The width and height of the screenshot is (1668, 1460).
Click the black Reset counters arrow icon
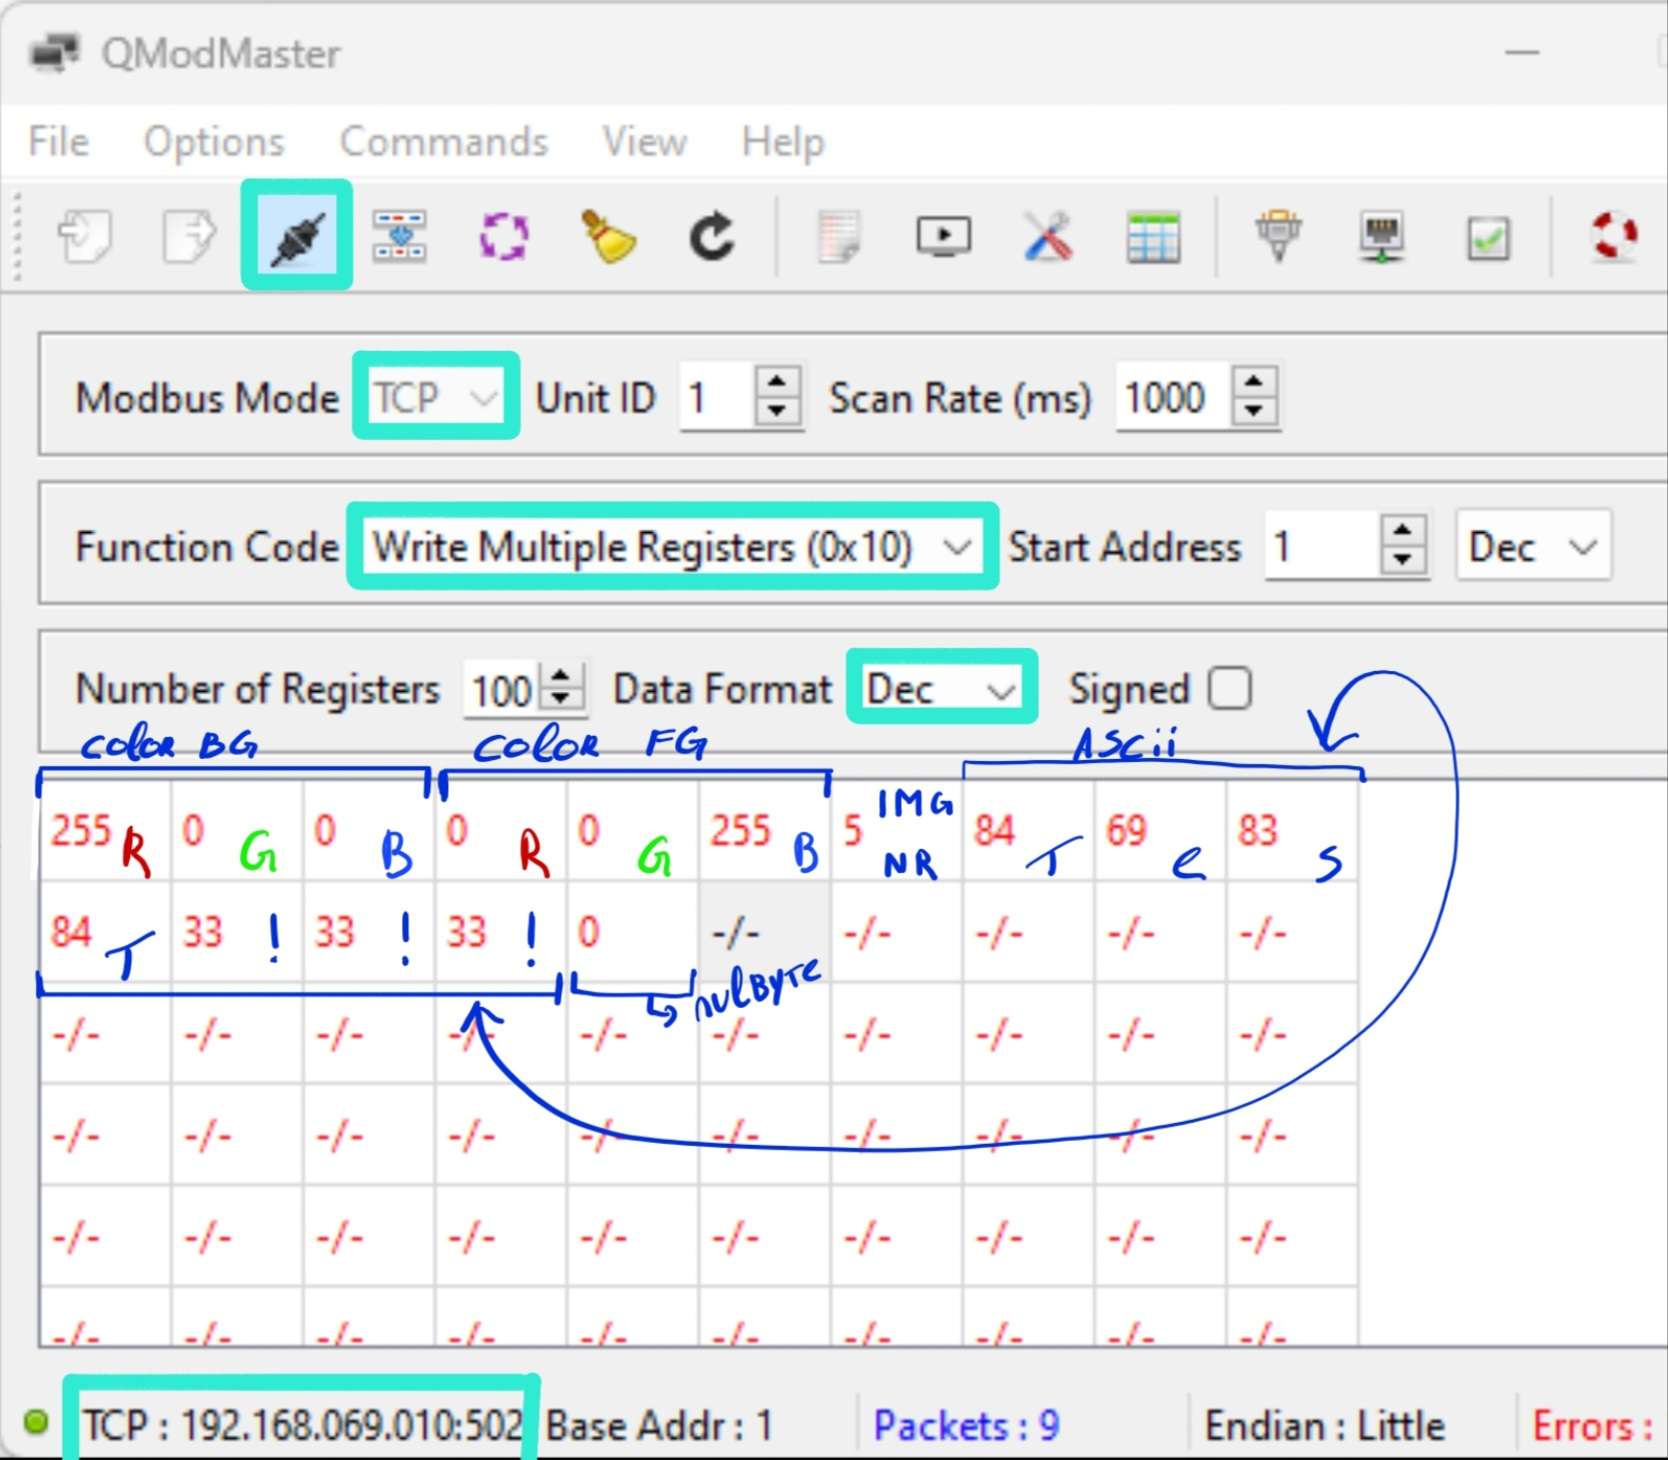(712, 237)
